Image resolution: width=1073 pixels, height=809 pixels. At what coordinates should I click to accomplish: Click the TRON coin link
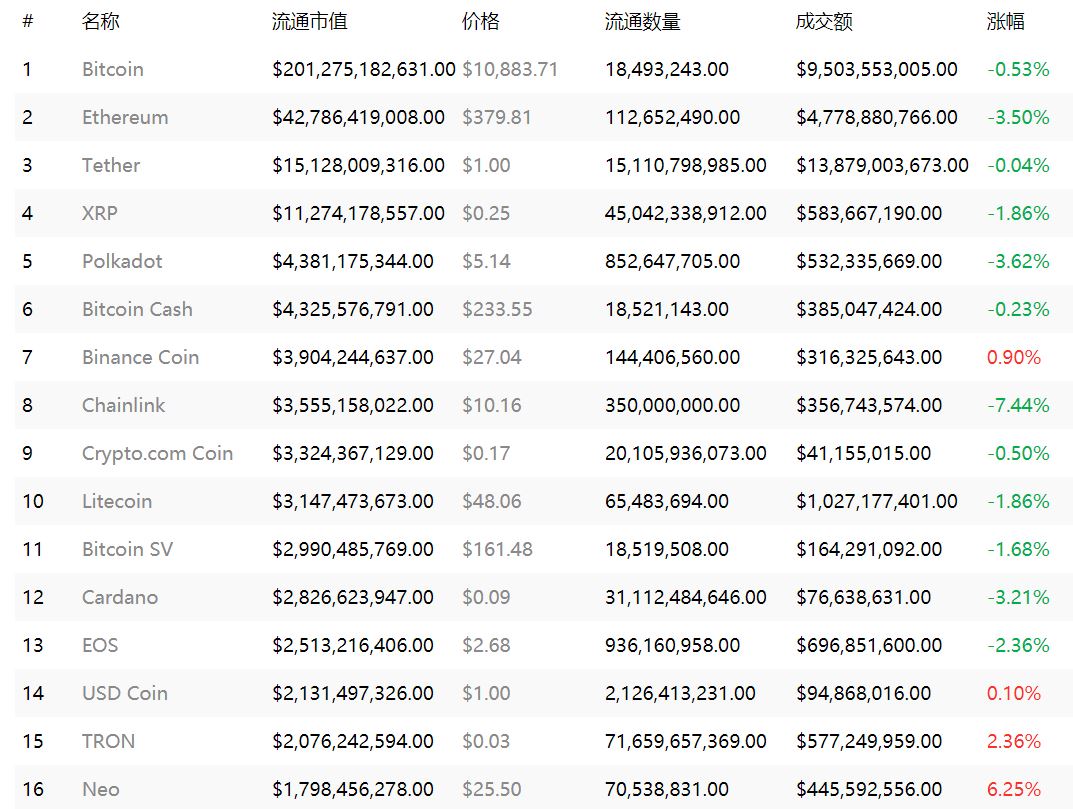108,741
